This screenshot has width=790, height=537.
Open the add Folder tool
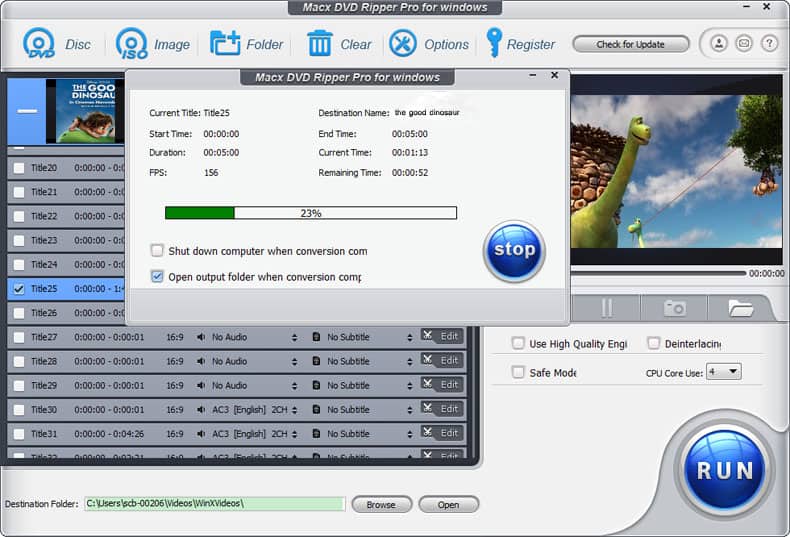pyautogui.click(x=225, y=44)
